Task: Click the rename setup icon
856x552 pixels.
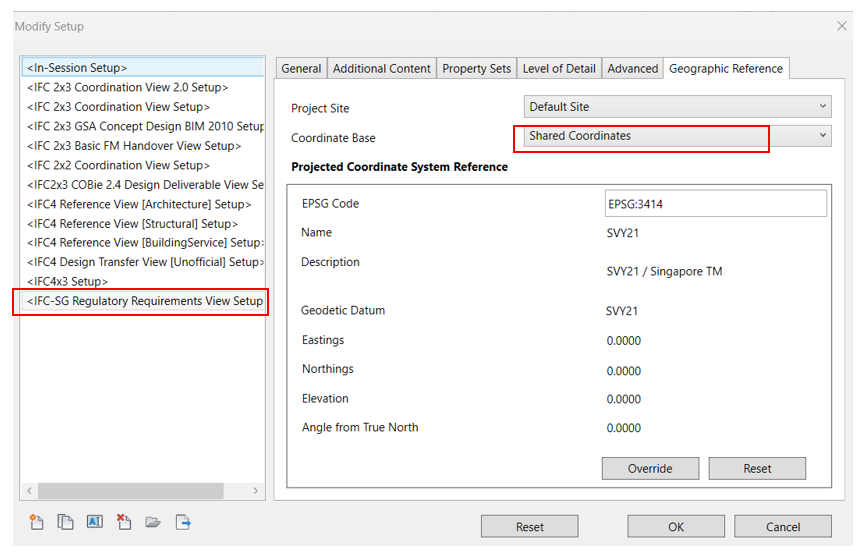Action: (95, 521)
